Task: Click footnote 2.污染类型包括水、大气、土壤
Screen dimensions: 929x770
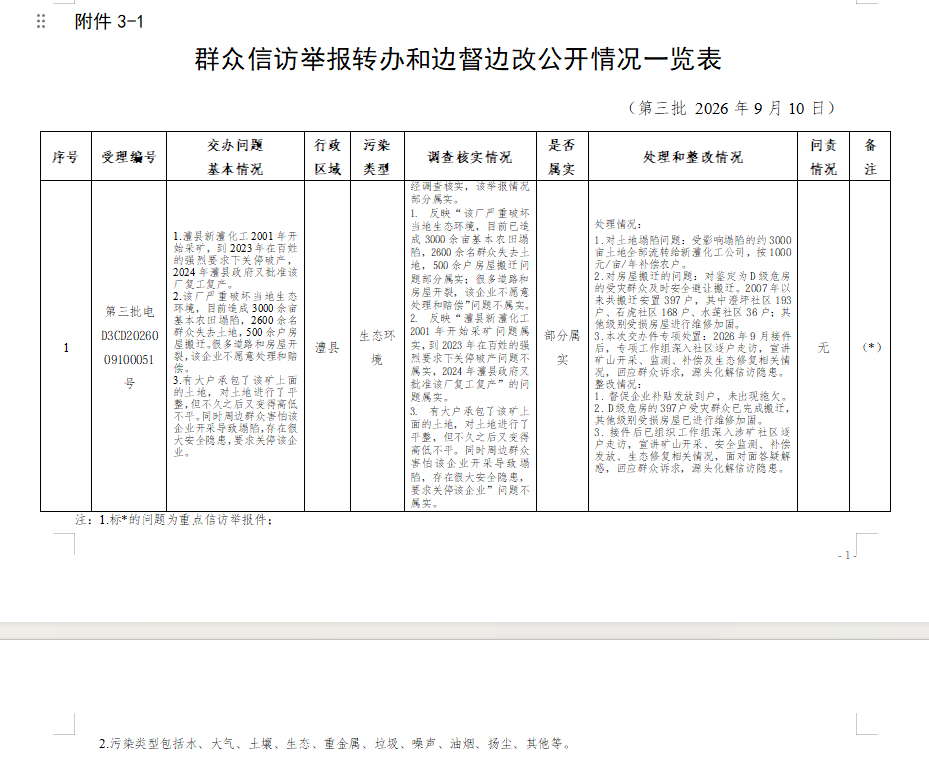Action: click(x=335, y=743)
